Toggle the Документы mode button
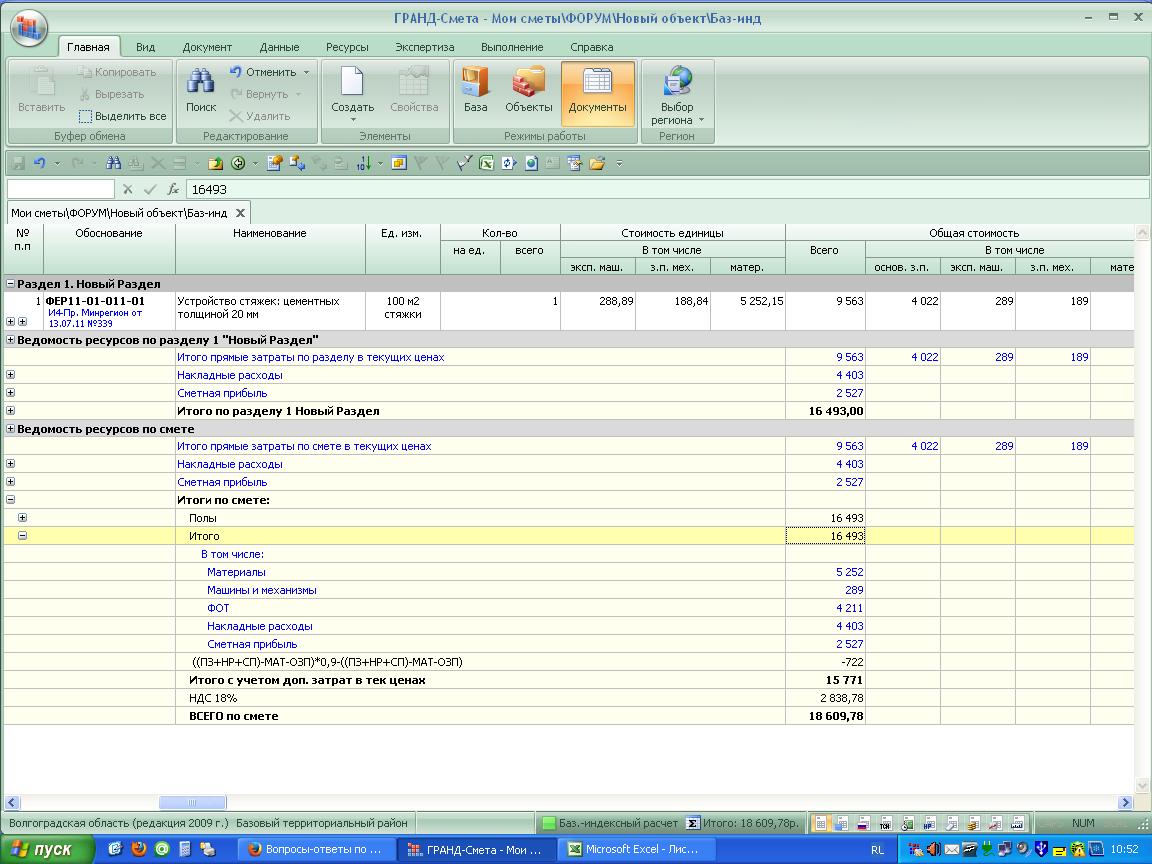This screenshot has height=864, width=1152. pyautogui.click(x=597, y=92)
